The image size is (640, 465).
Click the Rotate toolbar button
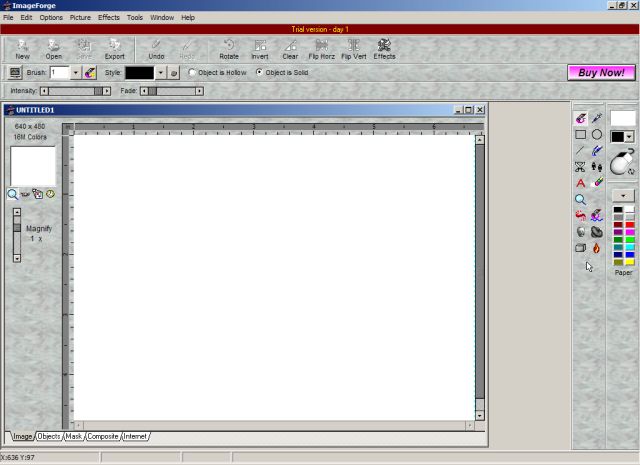(229, 49)
